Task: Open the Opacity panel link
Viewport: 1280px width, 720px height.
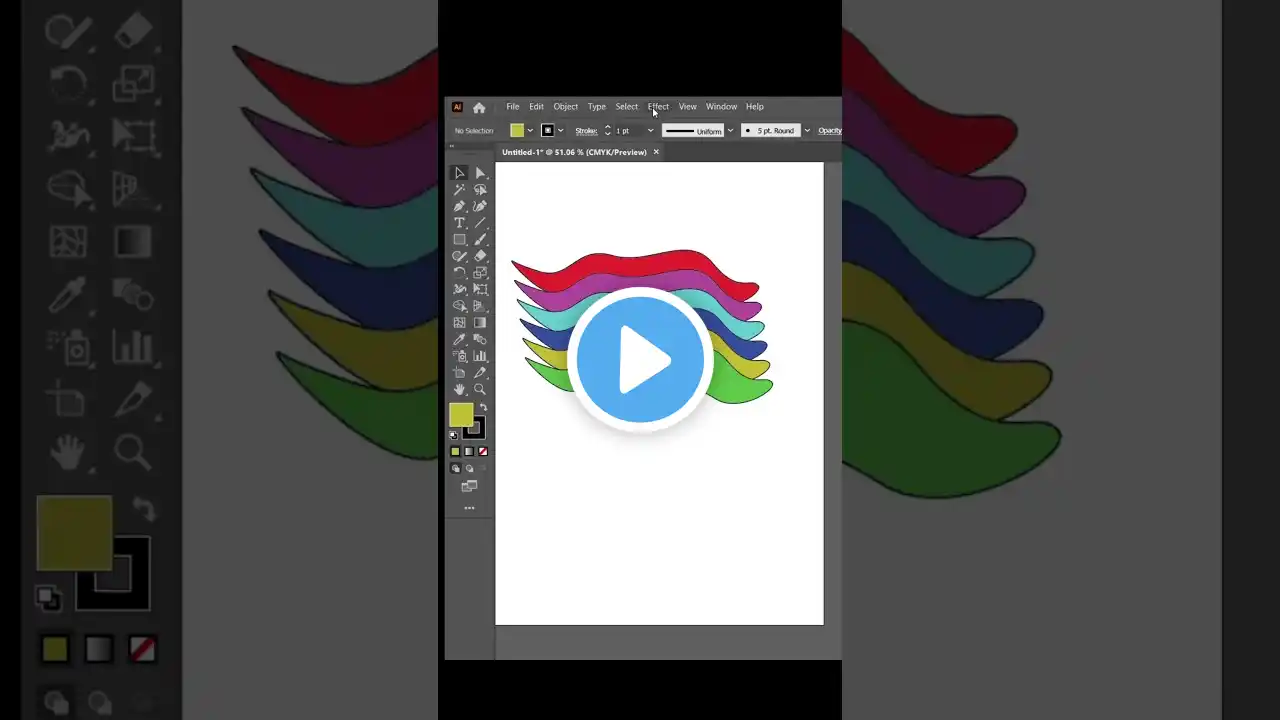Action: [830, 131]
